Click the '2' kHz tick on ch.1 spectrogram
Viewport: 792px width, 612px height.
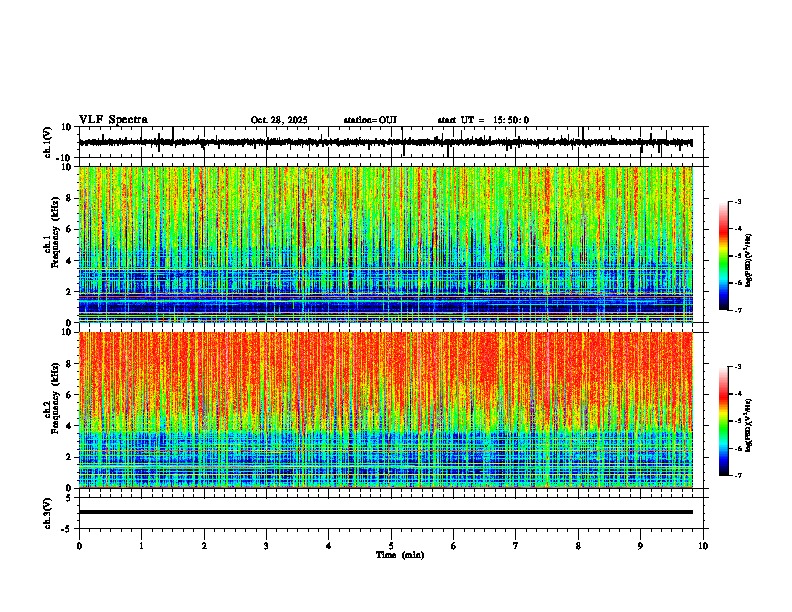pyautogui.click(x=70, y=291)
